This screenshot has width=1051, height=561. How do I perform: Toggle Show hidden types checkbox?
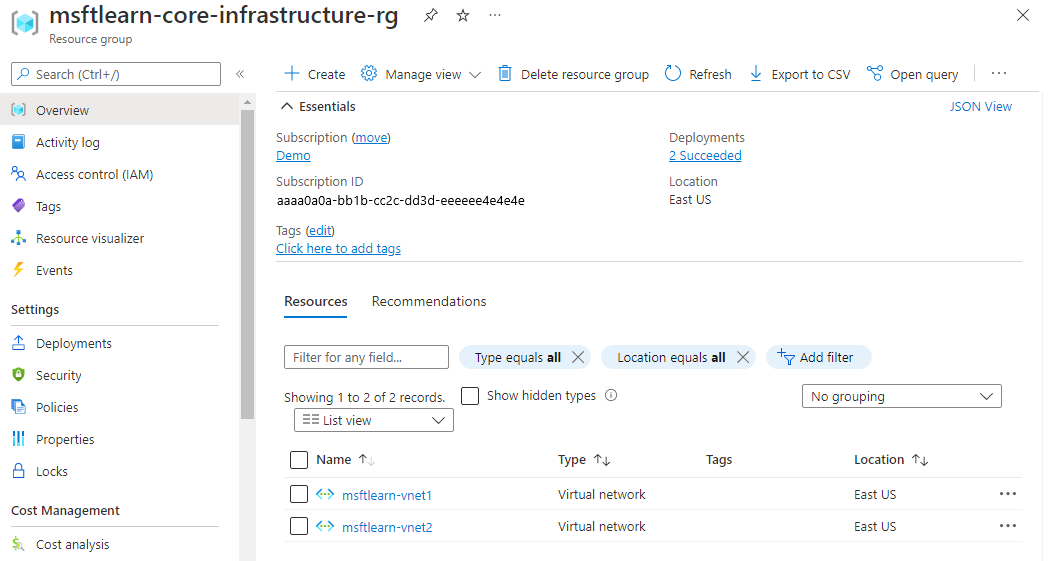[x=470, y=395]
